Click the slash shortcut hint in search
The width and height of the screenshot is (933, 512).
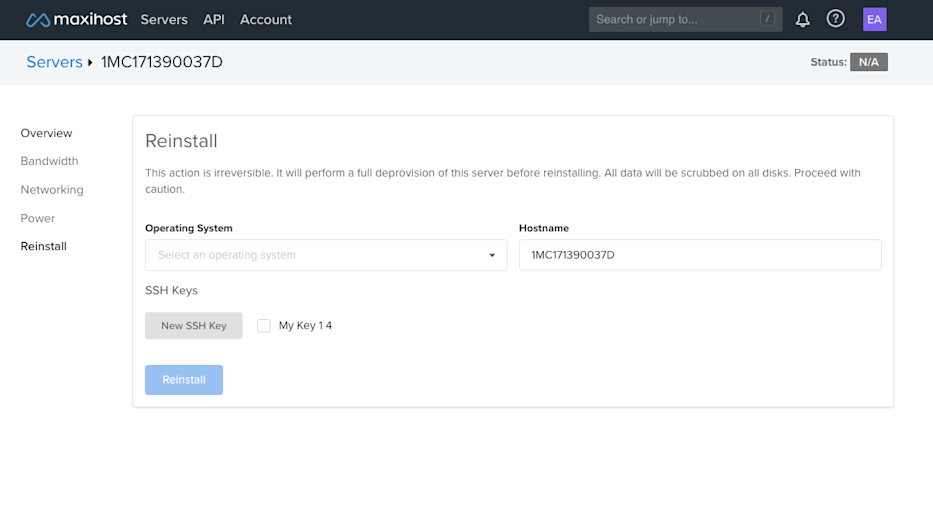768,19
